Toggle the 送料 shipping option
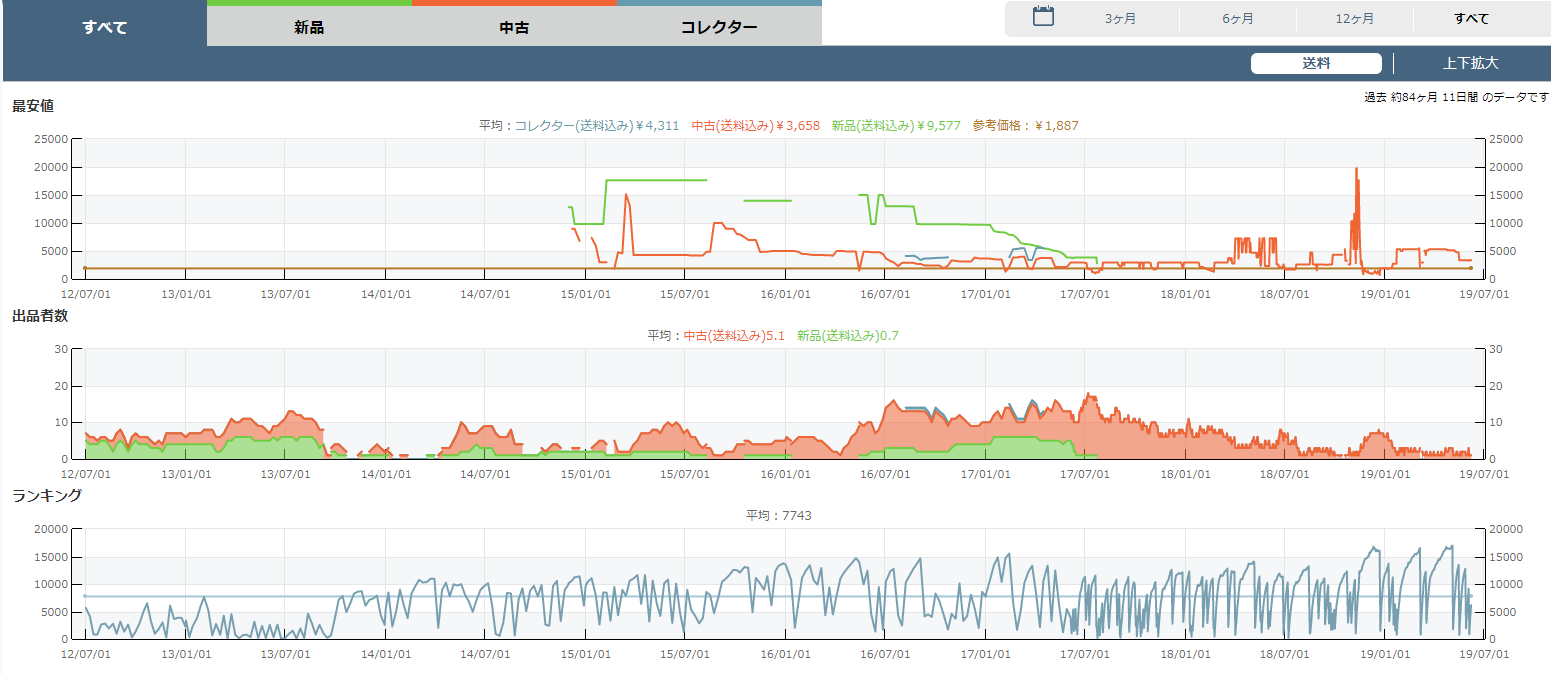This screenshot has height=674, width=1551. [x=1316, y=63]
